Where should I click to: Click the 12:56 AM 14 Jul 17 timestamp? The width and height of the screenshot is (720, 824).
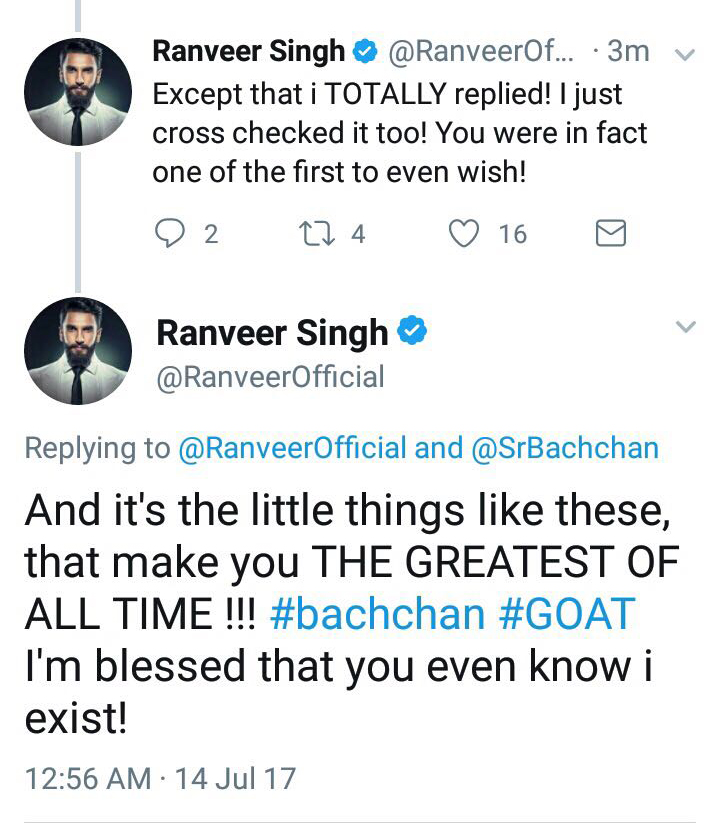[x=160, y=776]
